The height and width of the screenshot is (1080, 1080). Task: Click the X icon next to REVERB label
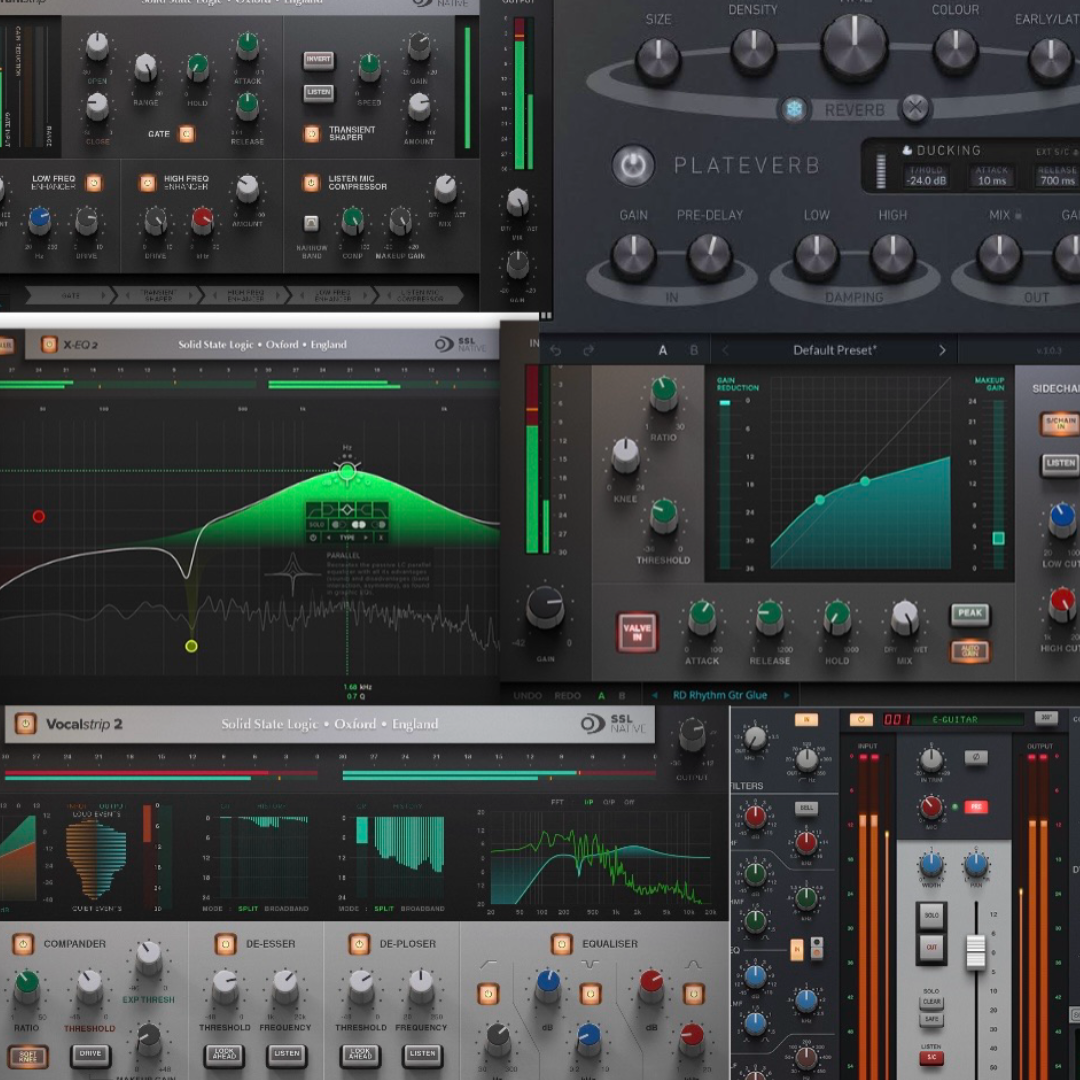tap(915, 108)
